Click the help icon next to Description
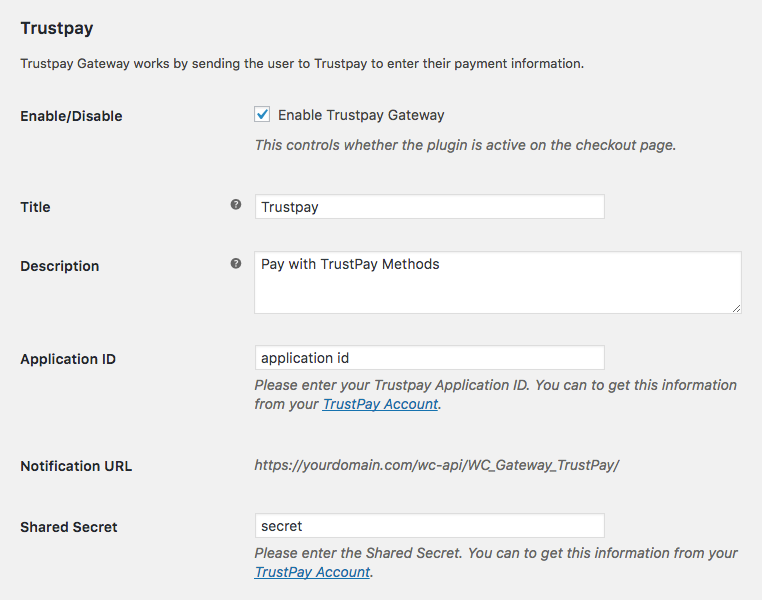The image size is (762, 600). [236, 263]
